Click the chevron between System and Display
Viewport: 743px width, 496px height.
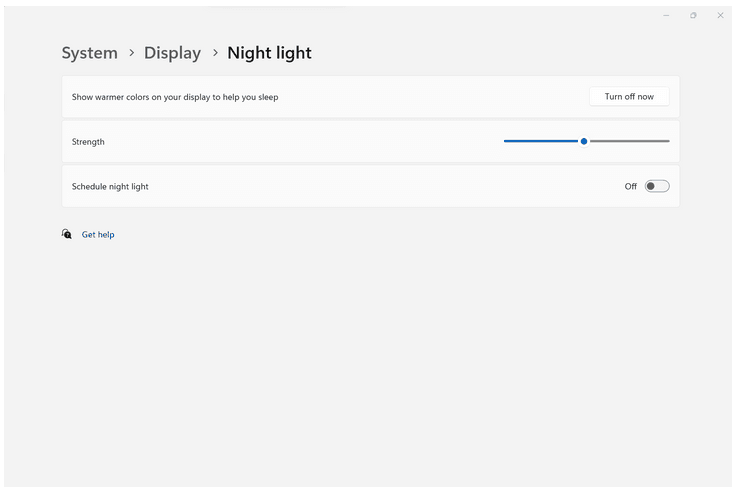(x=132, y=53)
